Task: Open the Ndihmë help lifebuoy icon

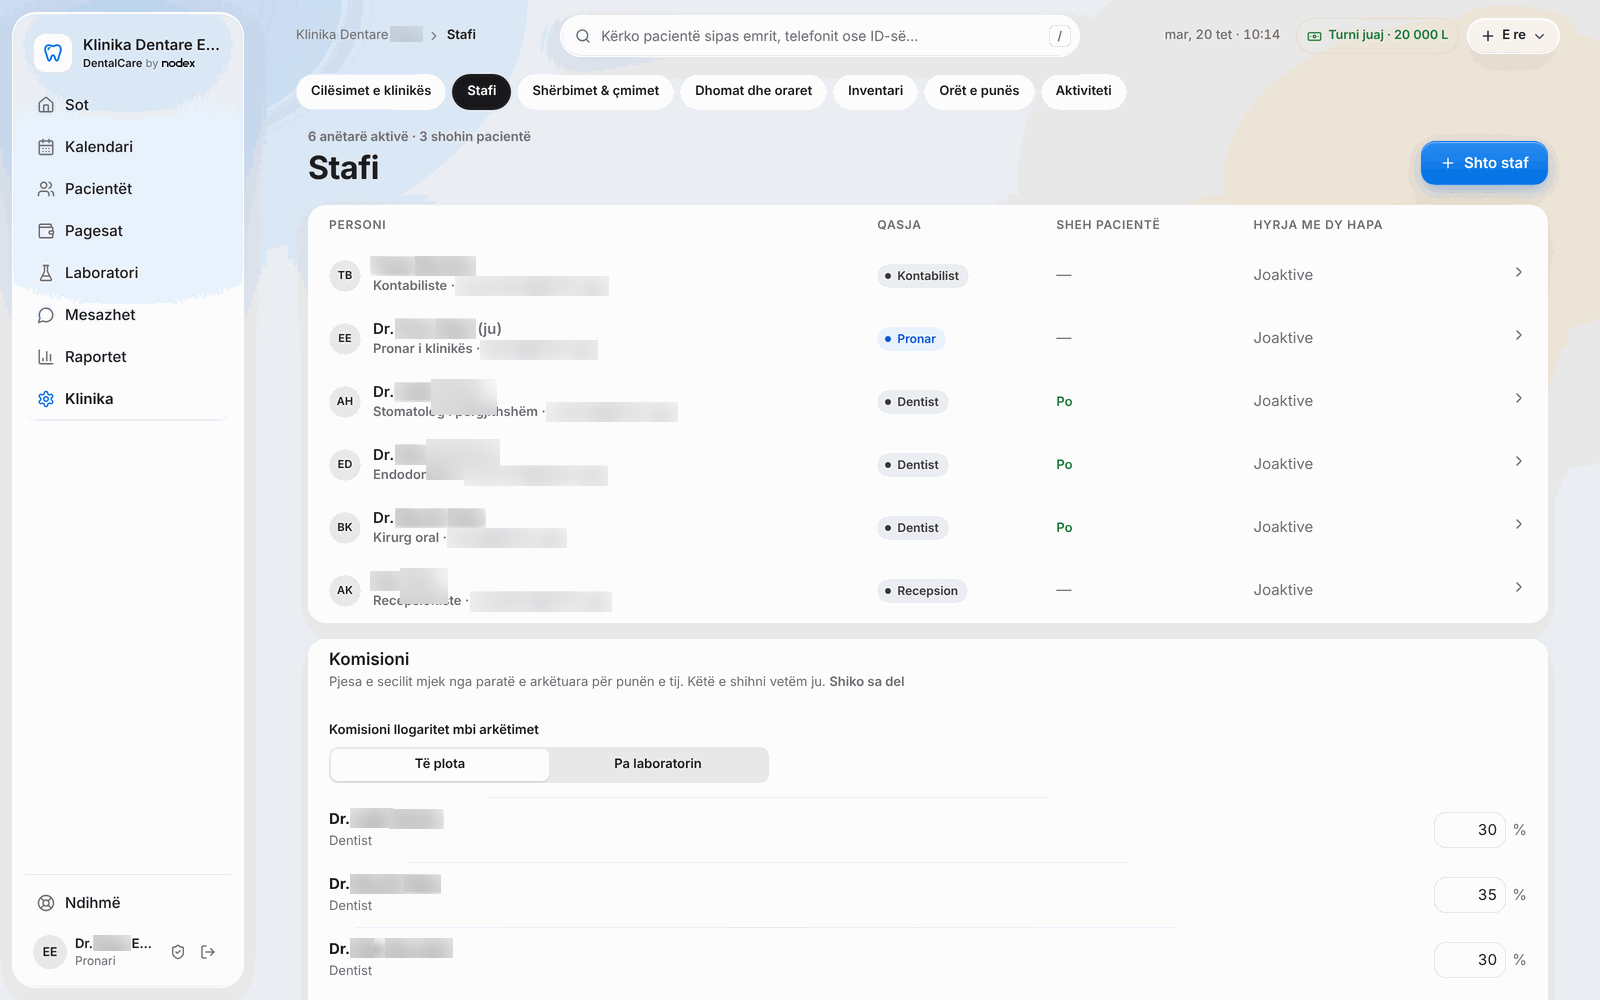Action: click(x=46, y=903)
